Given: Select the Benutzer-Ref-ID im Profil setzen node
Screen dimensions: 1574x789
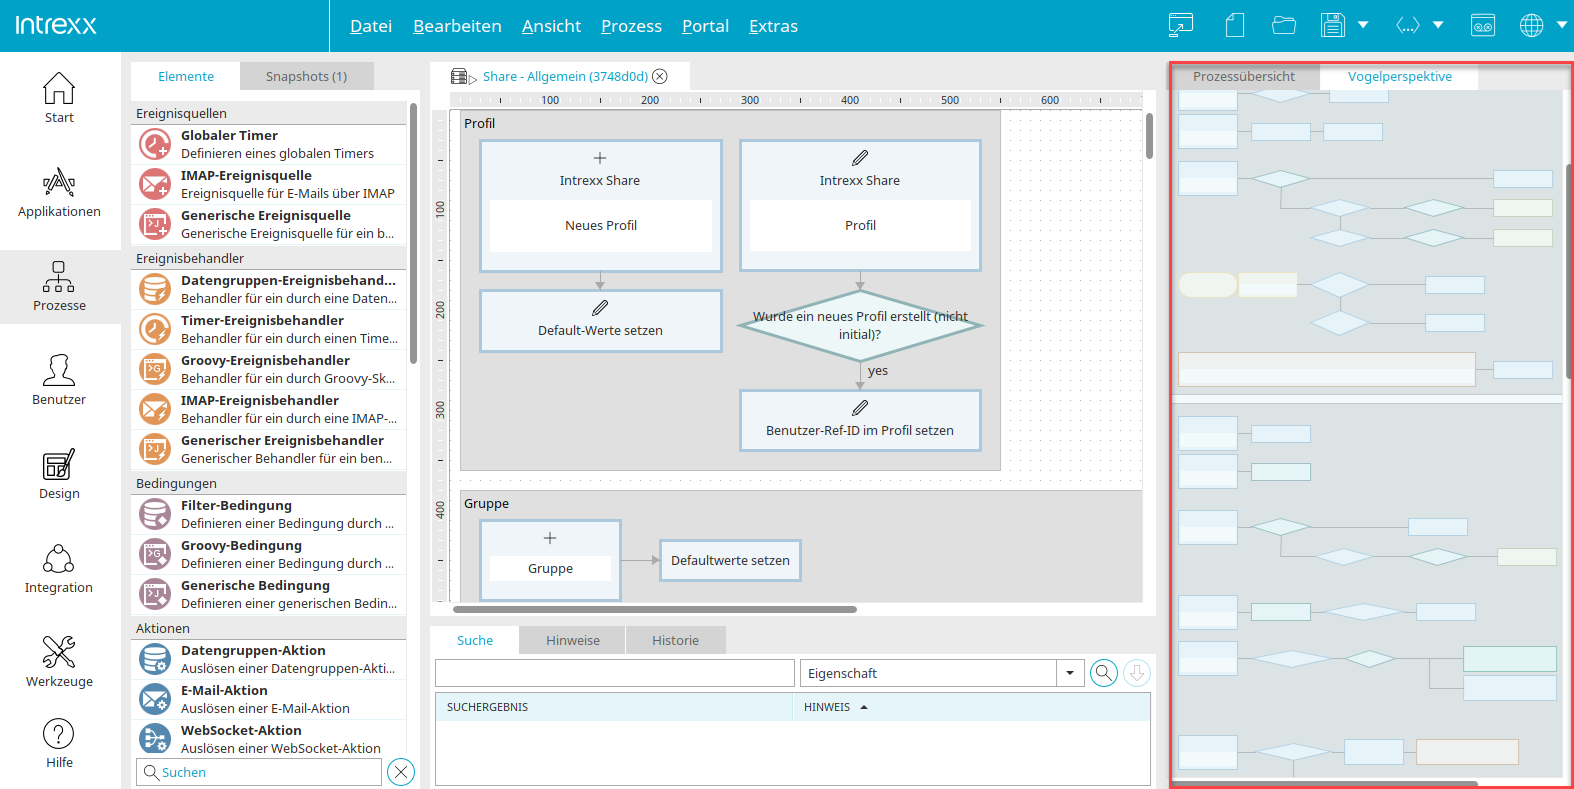Looking at the screenshot, I should 860,421.
